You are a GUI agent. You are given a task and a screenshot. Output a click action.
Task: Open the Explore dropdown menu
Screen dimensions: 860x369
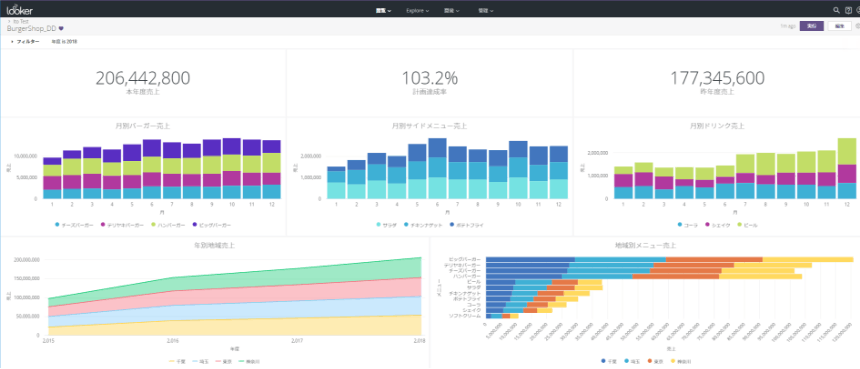[417, 10]
